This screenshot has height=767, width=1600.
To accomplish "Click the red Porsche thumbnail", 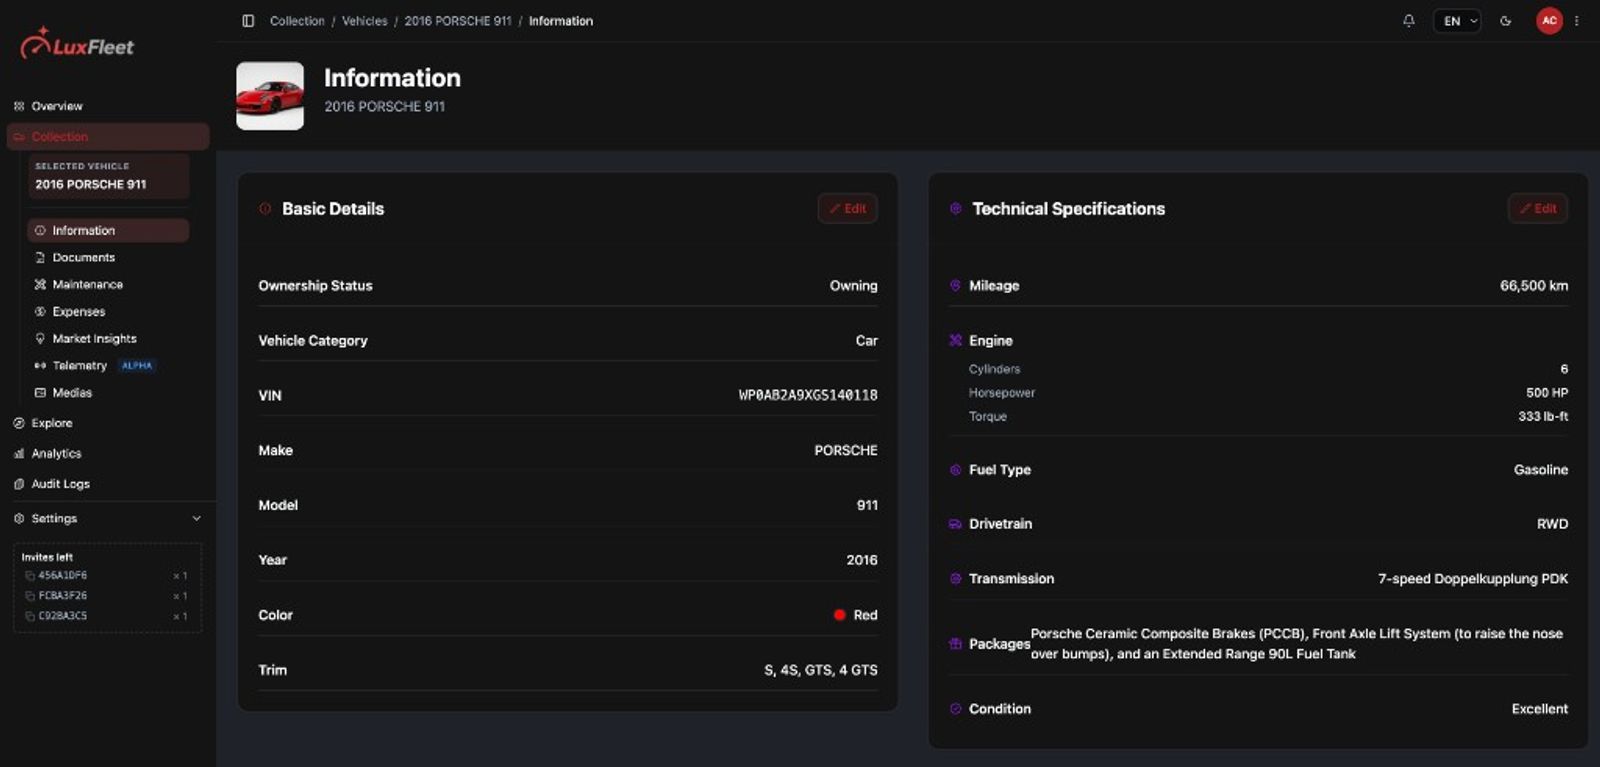I will [x=270, y=96].
